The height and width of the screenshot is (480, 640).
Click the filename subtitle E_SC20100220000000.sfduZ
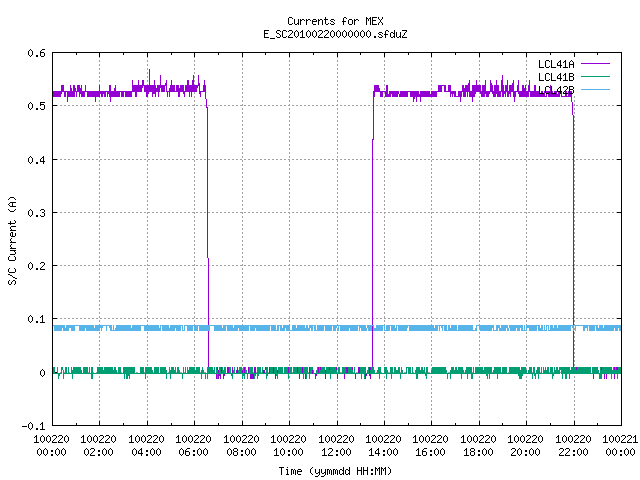point(335,34)
